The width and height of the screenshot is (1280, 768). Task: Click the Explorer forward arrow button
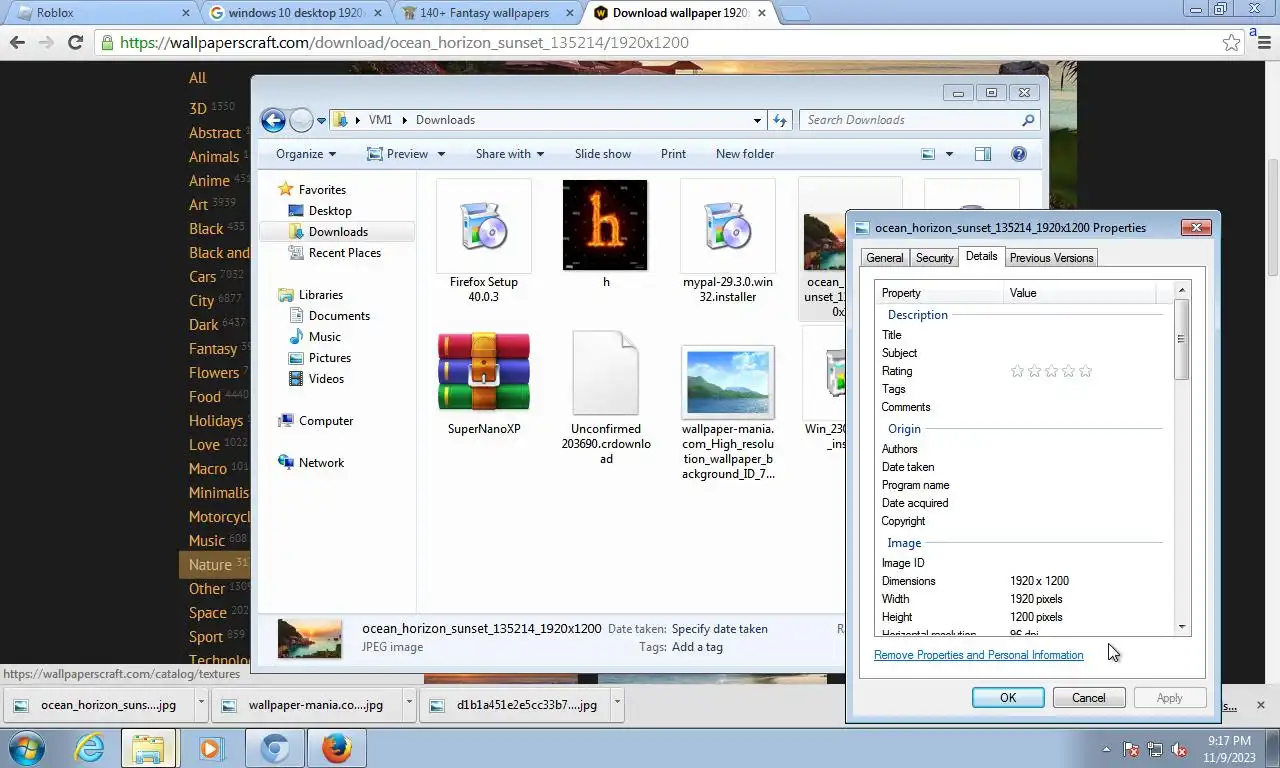(x=301, y=120)
